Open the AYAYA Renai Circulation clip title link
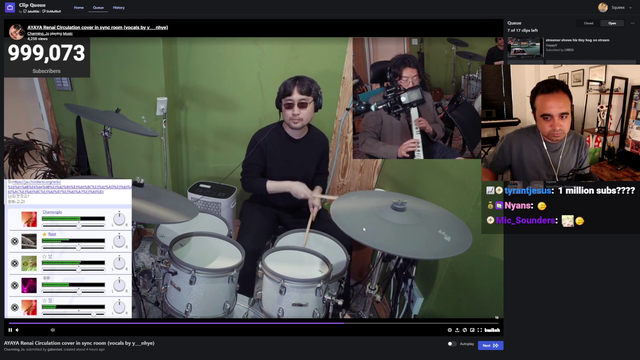This screenshot has height=360, width=640. coord(98,27)
